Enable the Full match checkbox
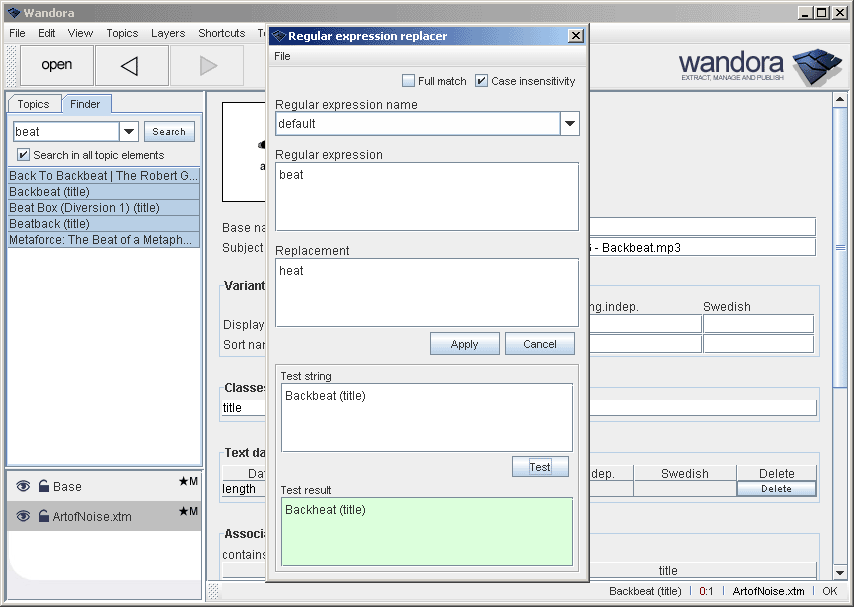Viewport: 854px width, 607px height. [408, 81]
